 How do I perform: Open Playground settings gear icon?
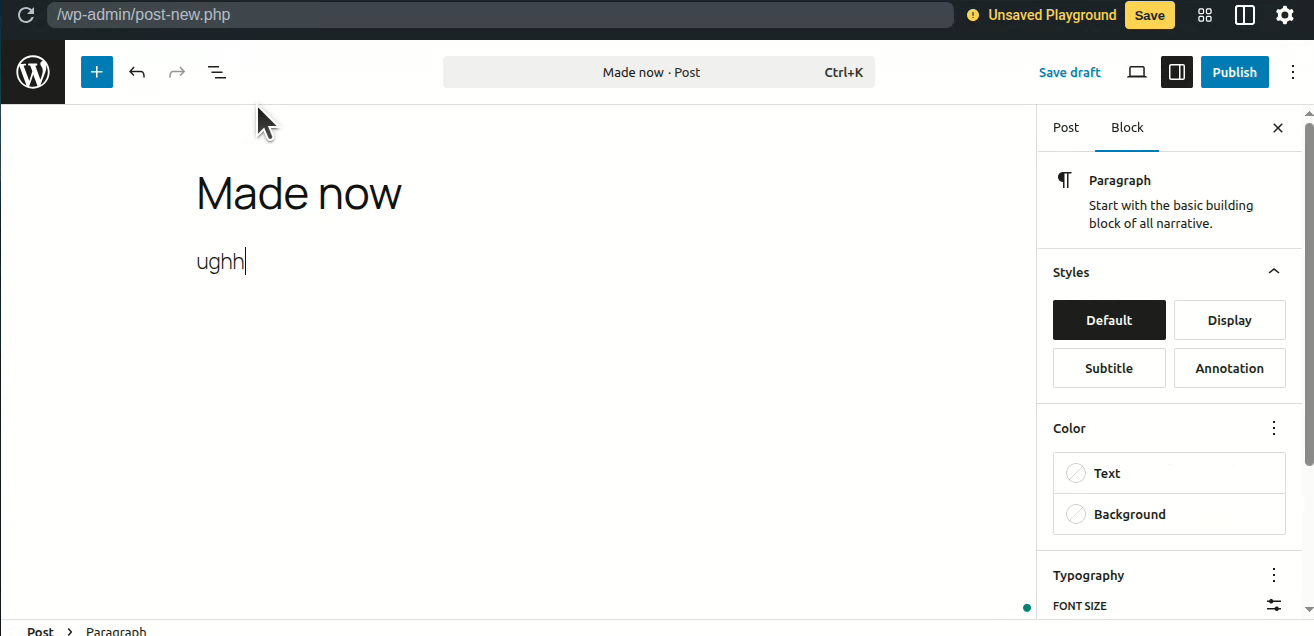tap(1285, 15)
